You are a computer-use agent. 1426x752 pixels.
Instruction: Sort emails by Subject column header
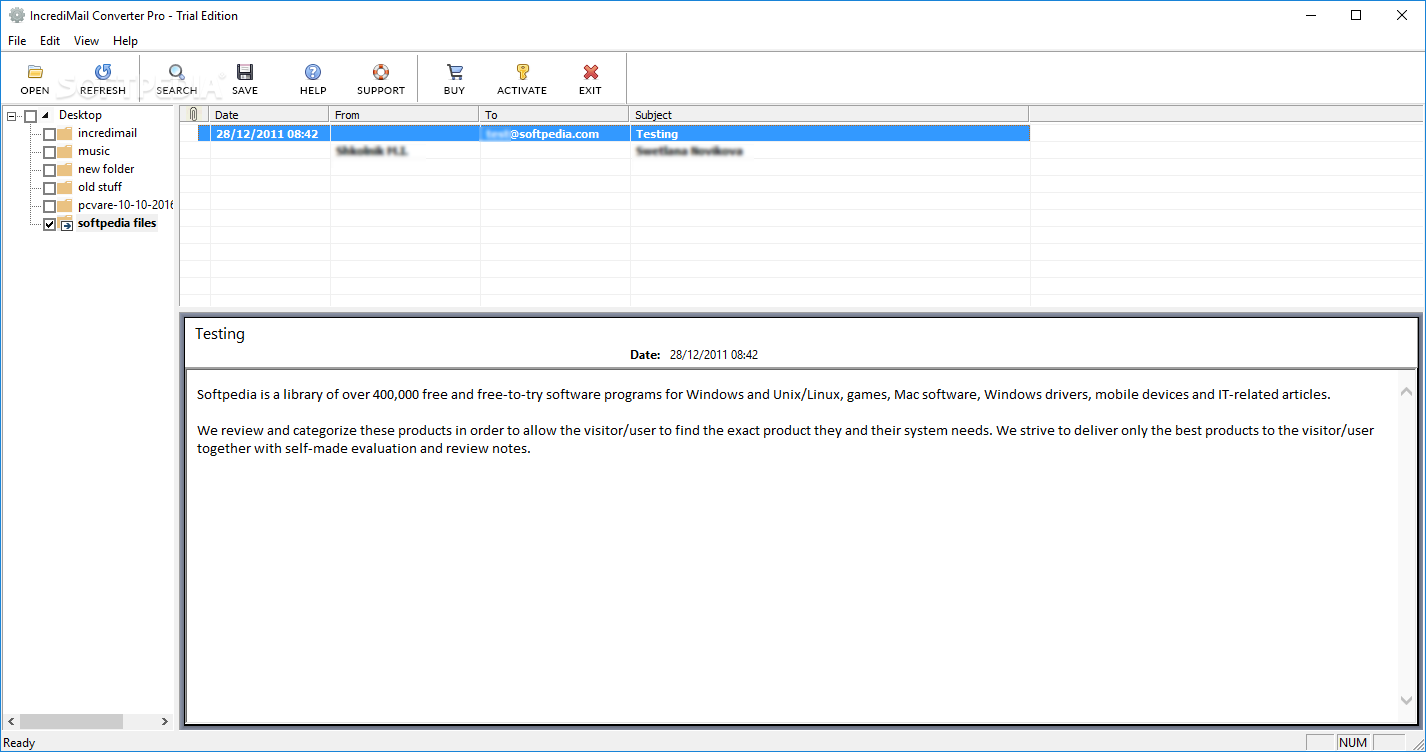tap(830, 115)
